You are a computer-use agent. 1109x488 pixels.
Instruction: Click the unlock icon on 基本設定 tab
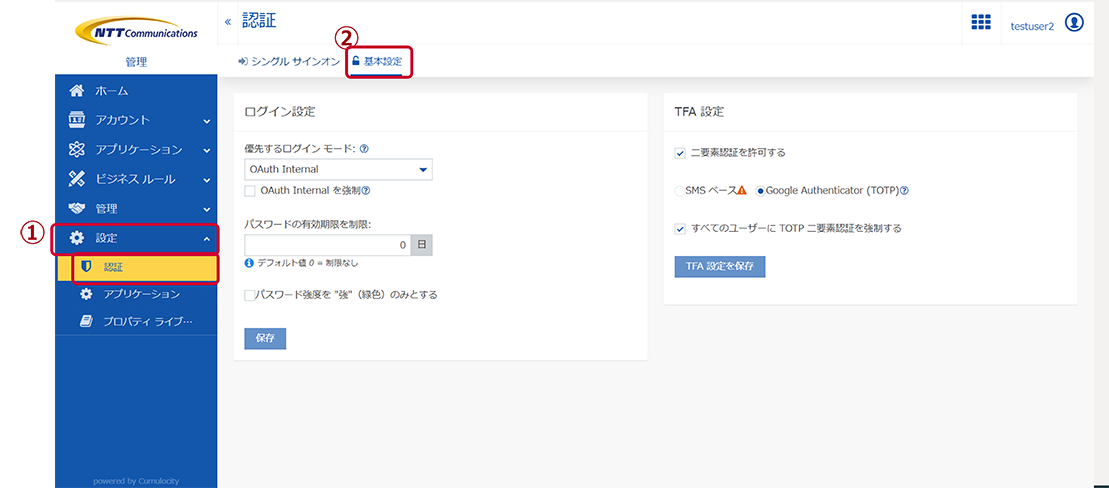(356, 62)
